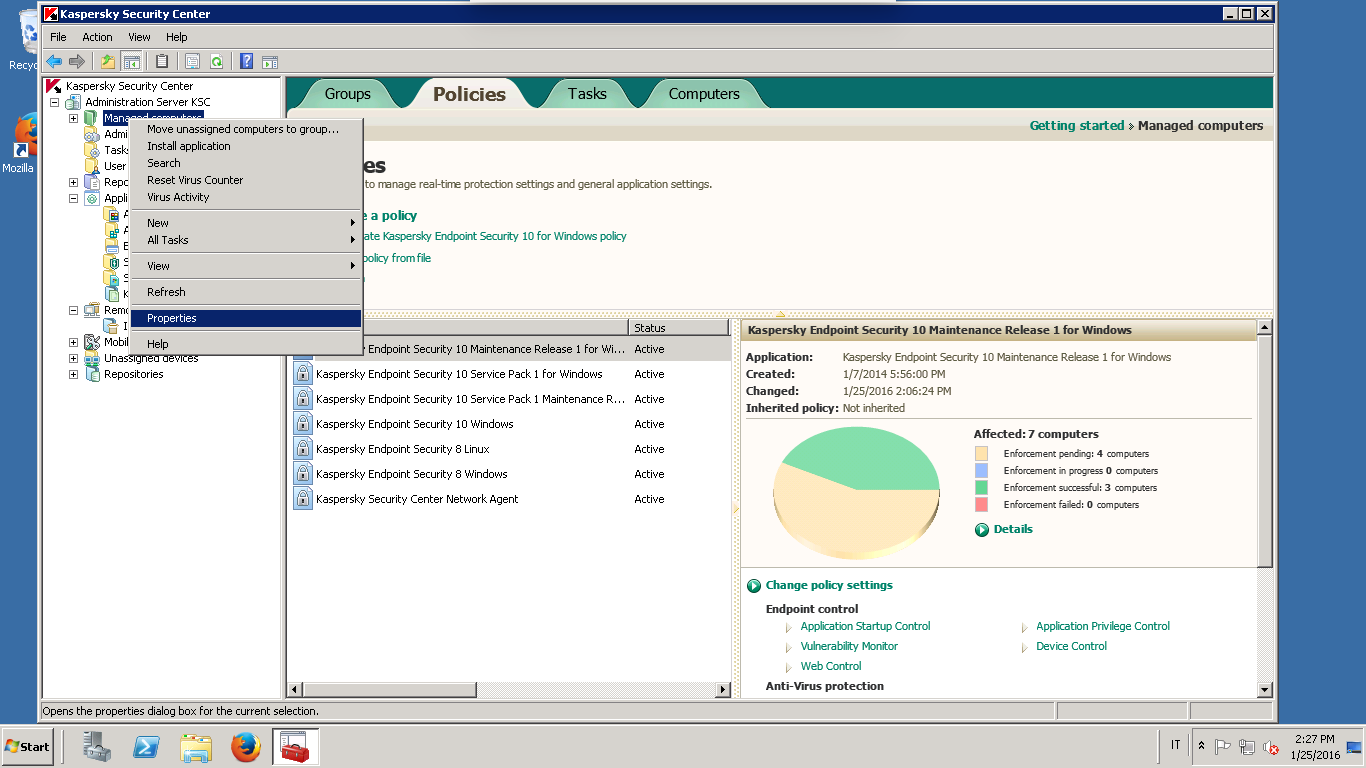This screenshot has height=768, width=1366.
Task: Click the Change policy settings link
Action: click(x=829, y=586)
